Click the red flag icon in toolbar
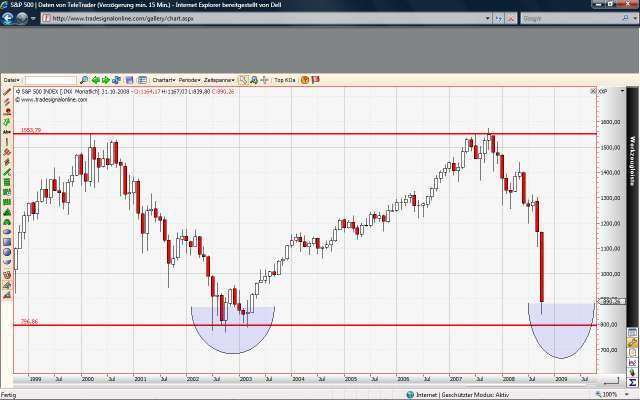640x400 pixels. pos(316,80)
